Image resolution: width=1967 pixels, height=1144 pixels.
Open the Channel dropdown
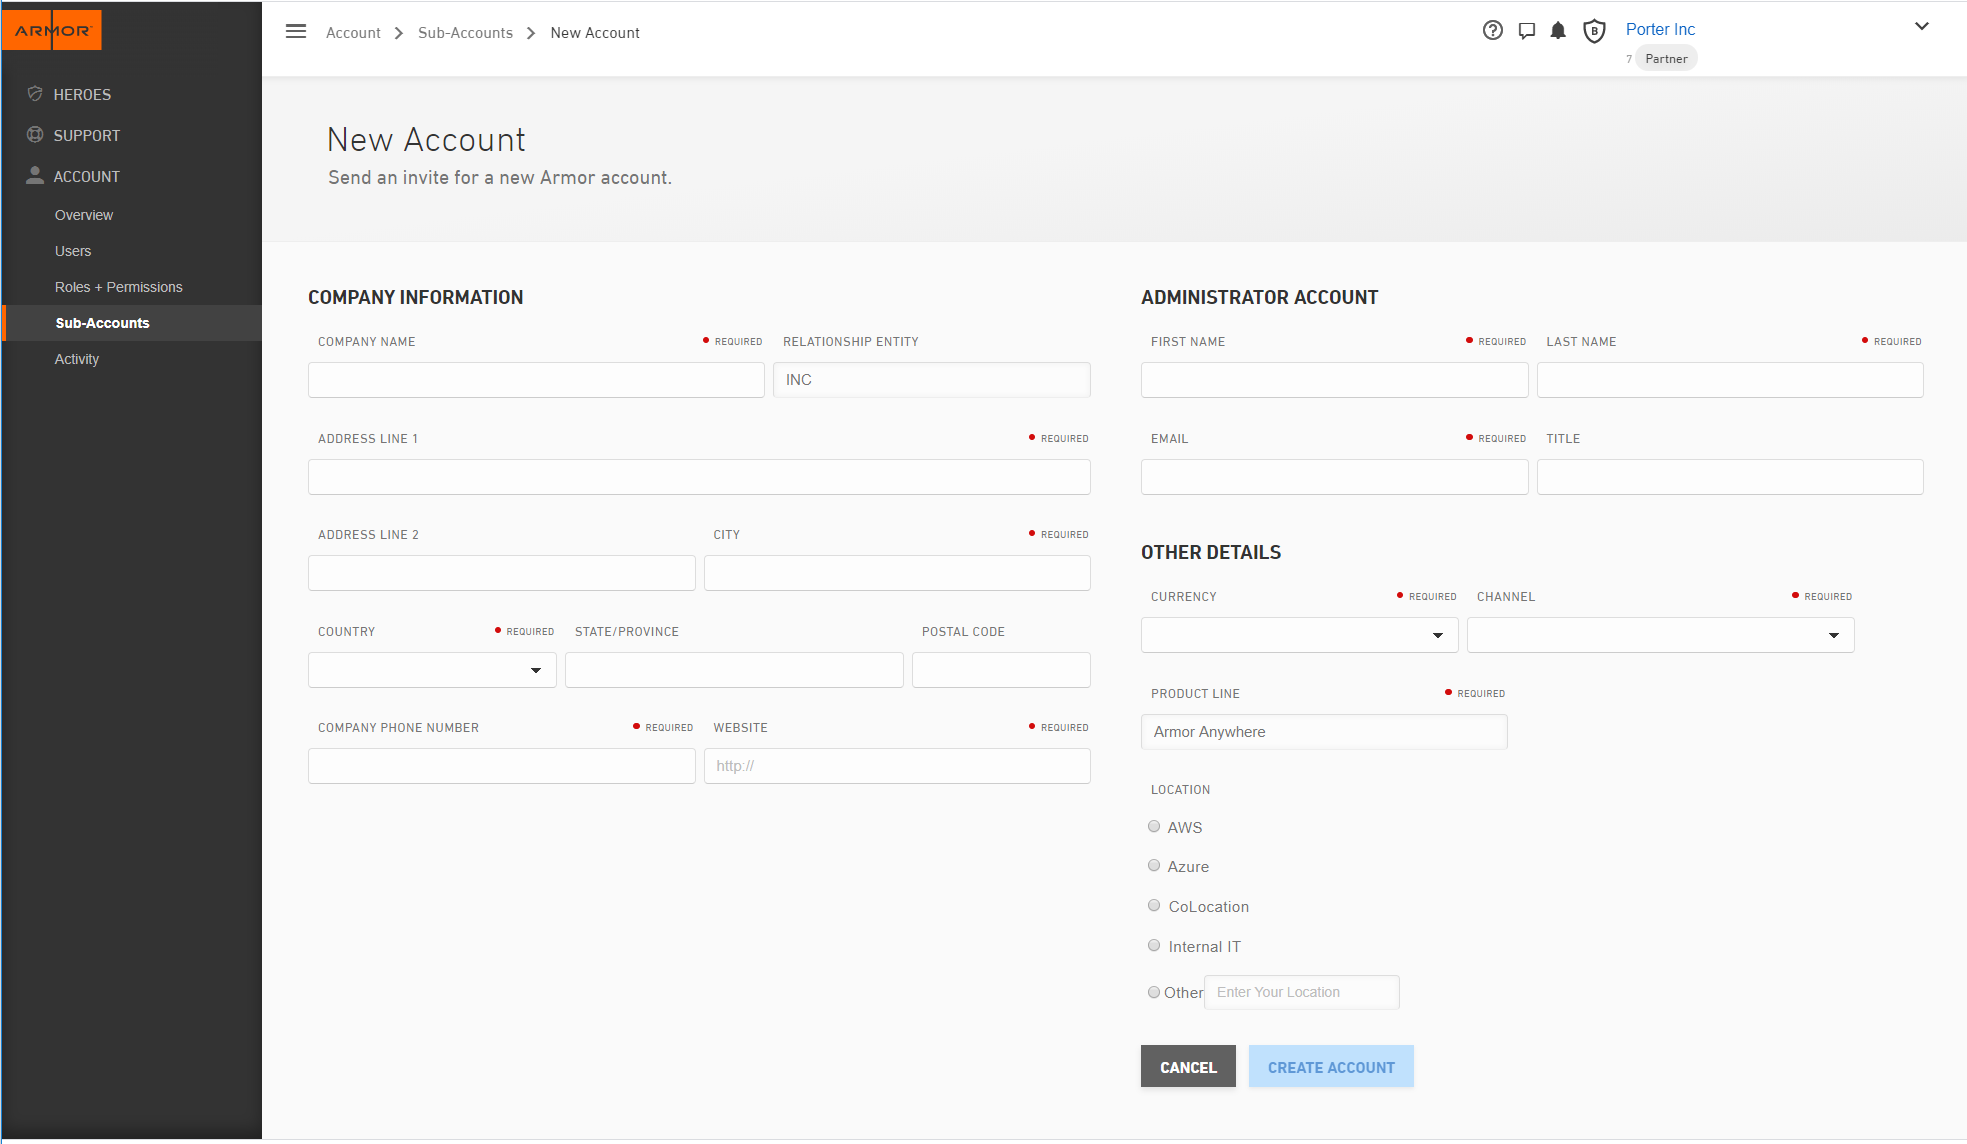(1660, 635)
